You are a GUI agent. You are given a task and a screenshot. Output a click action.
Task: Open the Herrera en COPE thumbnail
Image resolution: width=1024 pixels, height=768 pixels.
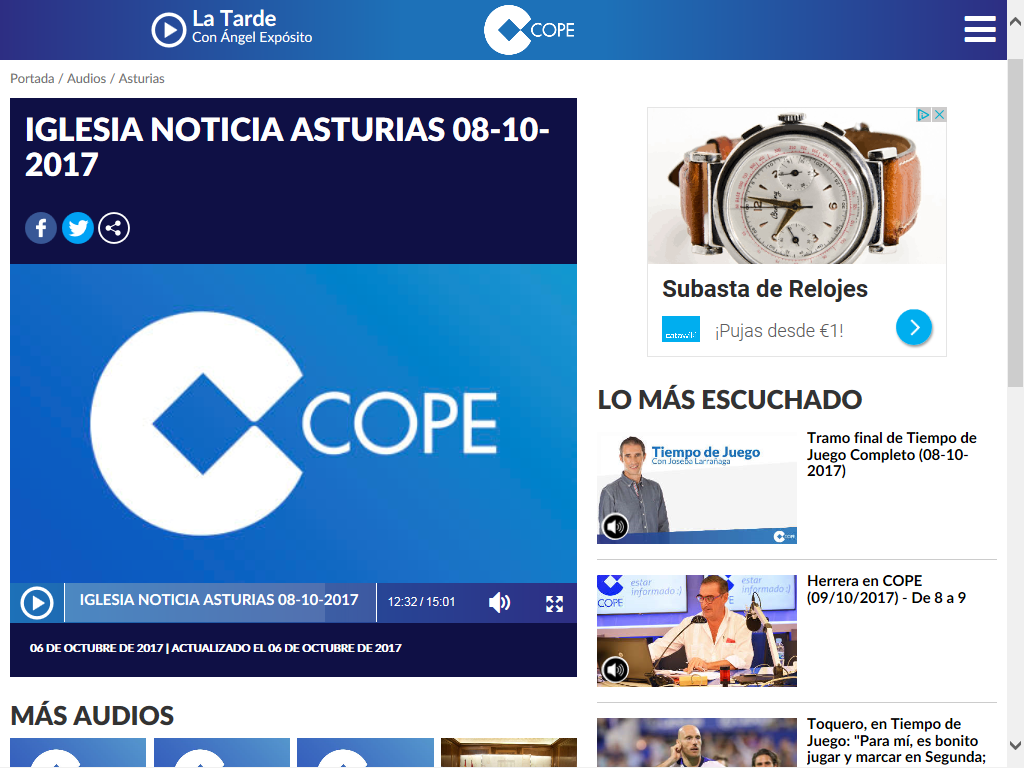(697, 631)
